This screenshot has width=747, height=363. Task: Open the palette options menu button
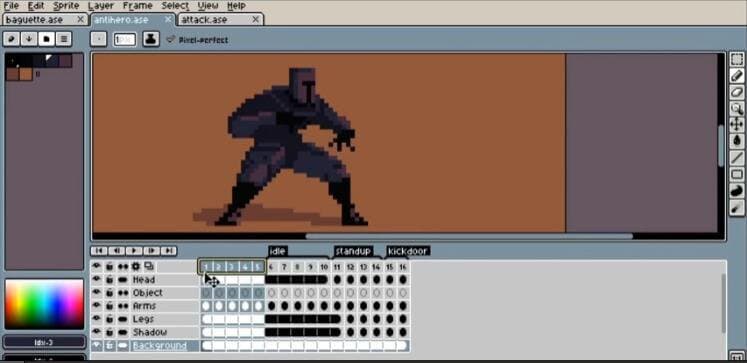point(63,39)
